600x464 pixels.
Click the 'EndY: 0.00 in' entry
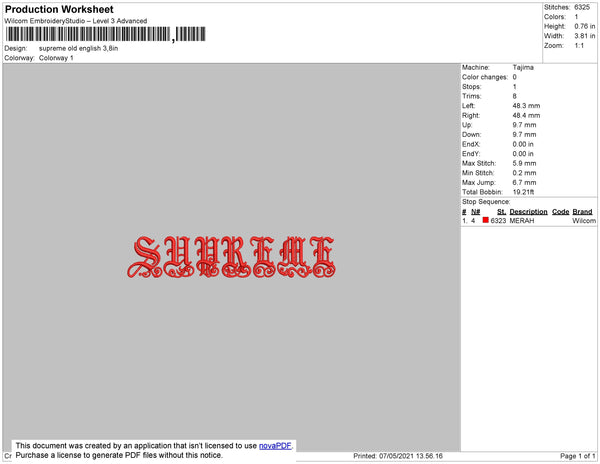pyautogui.click(x=497, y=154)
